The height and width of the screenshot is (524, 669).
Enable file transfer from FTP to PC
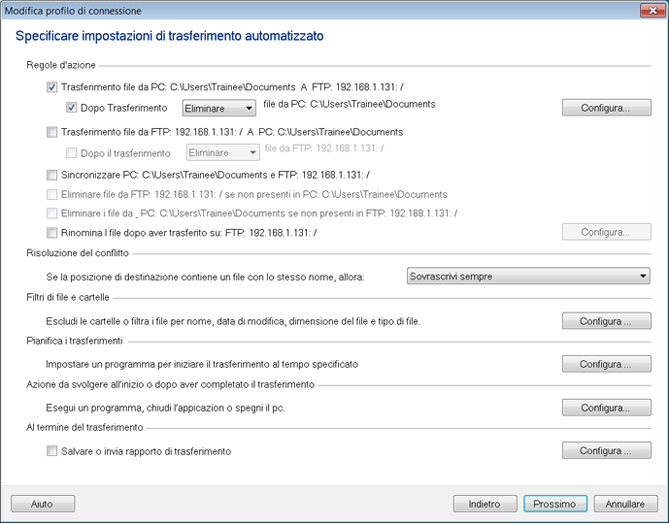point(52,132)
